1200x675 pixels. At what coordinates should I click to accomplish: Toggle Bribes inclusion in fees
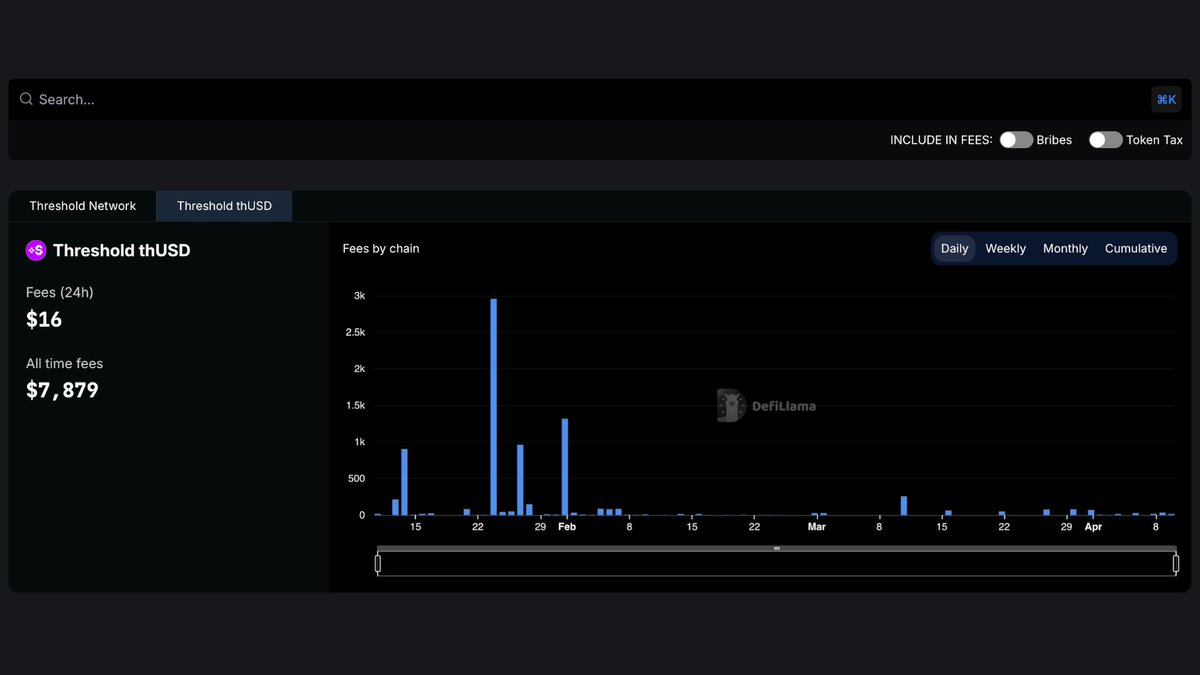tap(1016, 140)
